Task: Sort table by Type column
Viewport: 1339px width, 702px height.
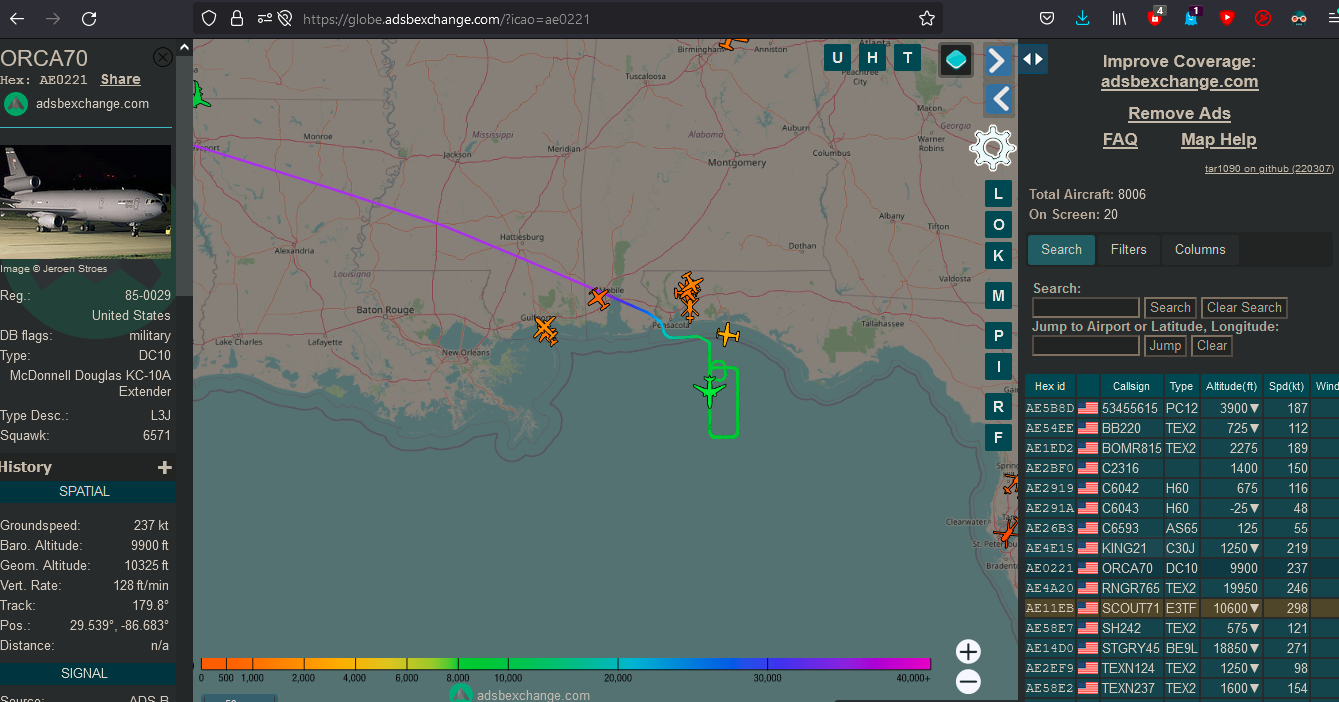Action: (1181, 386)
